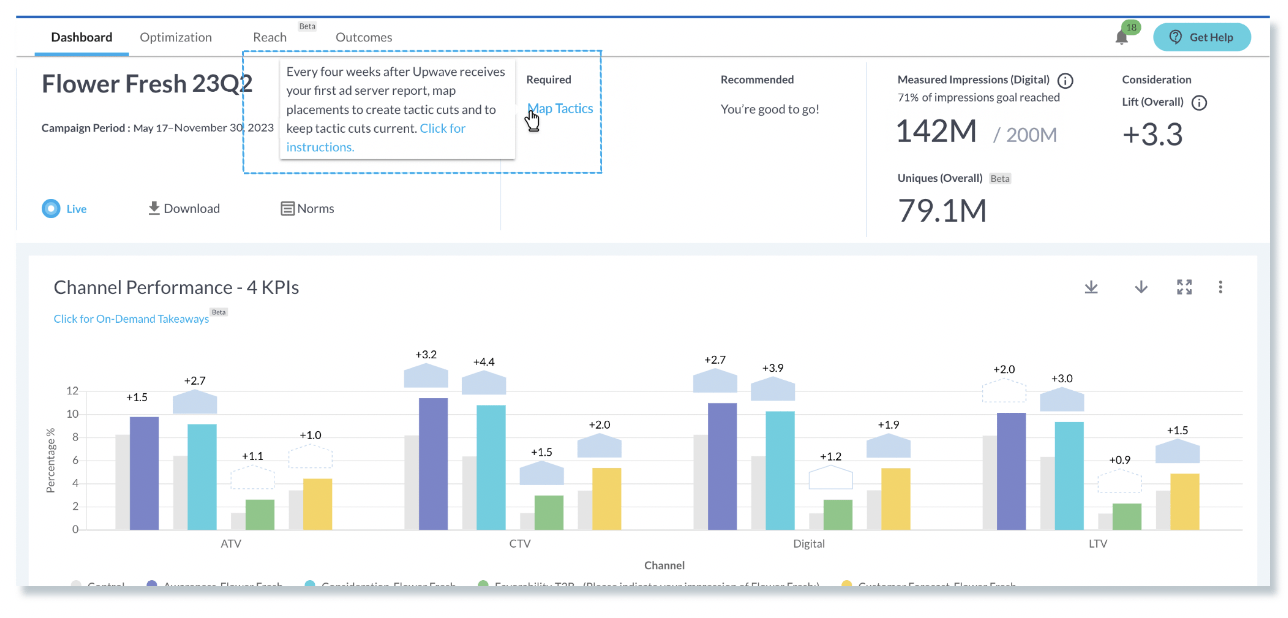Click the +1.2 lift label
Image resolution: width=1288 pixels, height=618 pixels.
831,456
